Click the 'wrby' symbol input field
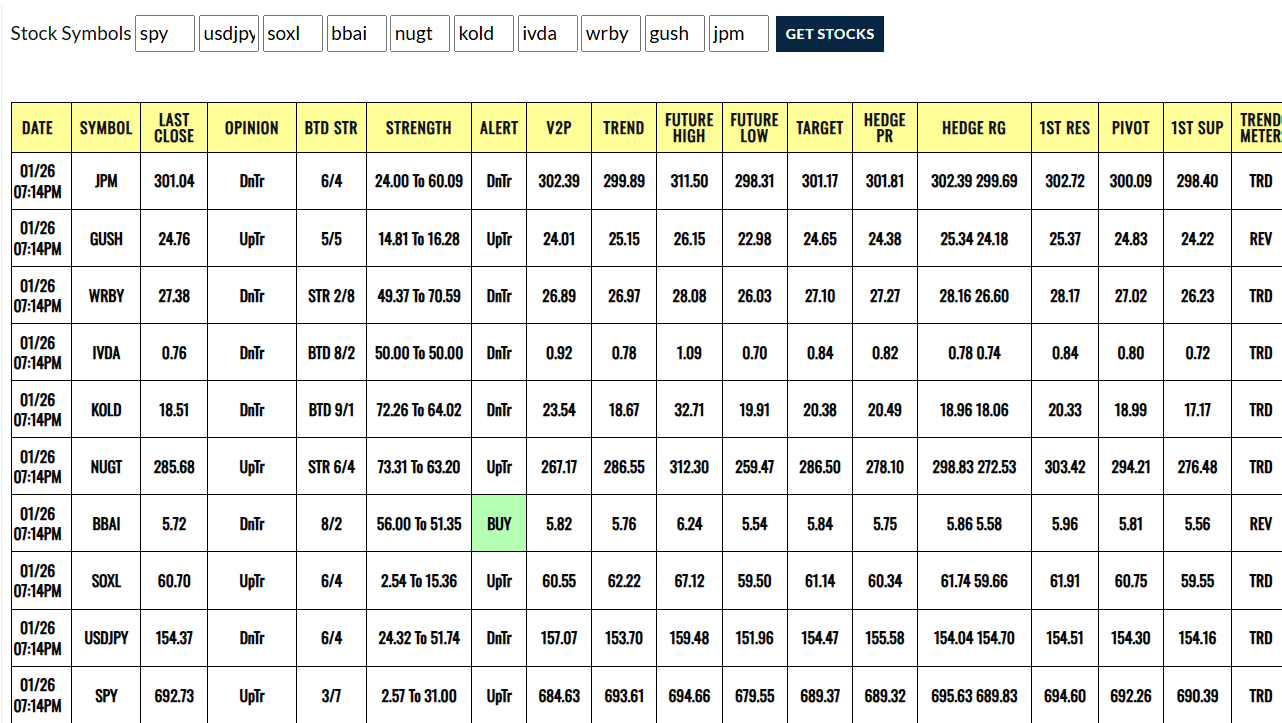The image size is (1282, 723). (x=611, y=34)
